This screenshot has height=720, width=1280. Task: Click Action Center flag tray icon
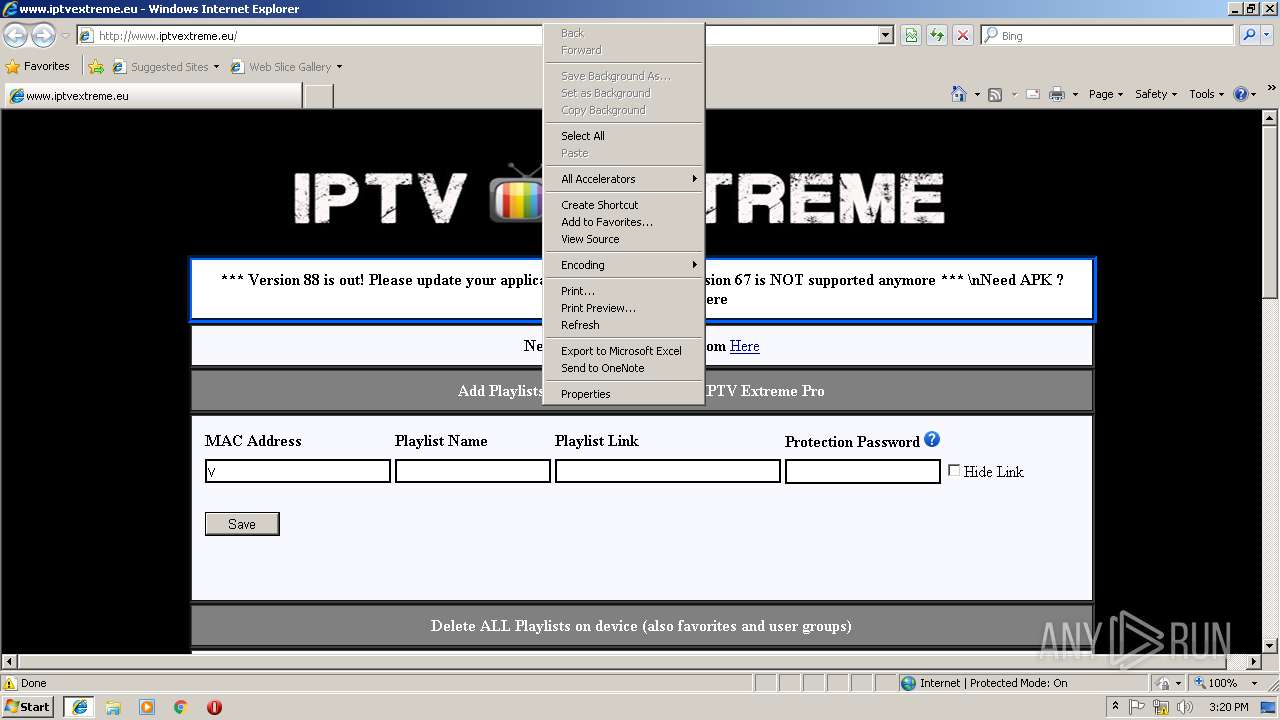tap(1137, 707)
